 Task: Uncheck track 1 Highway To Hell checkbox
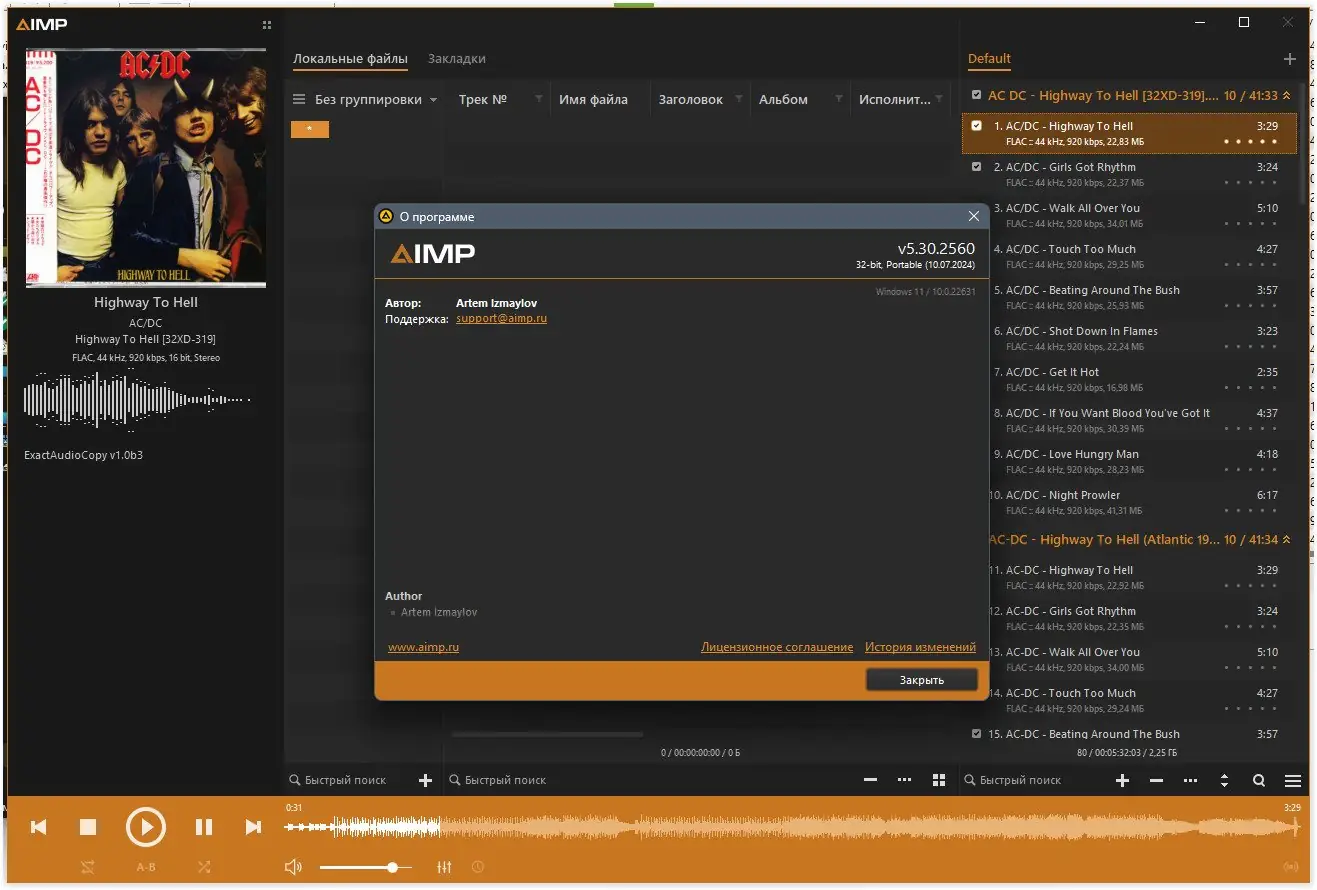977,126
